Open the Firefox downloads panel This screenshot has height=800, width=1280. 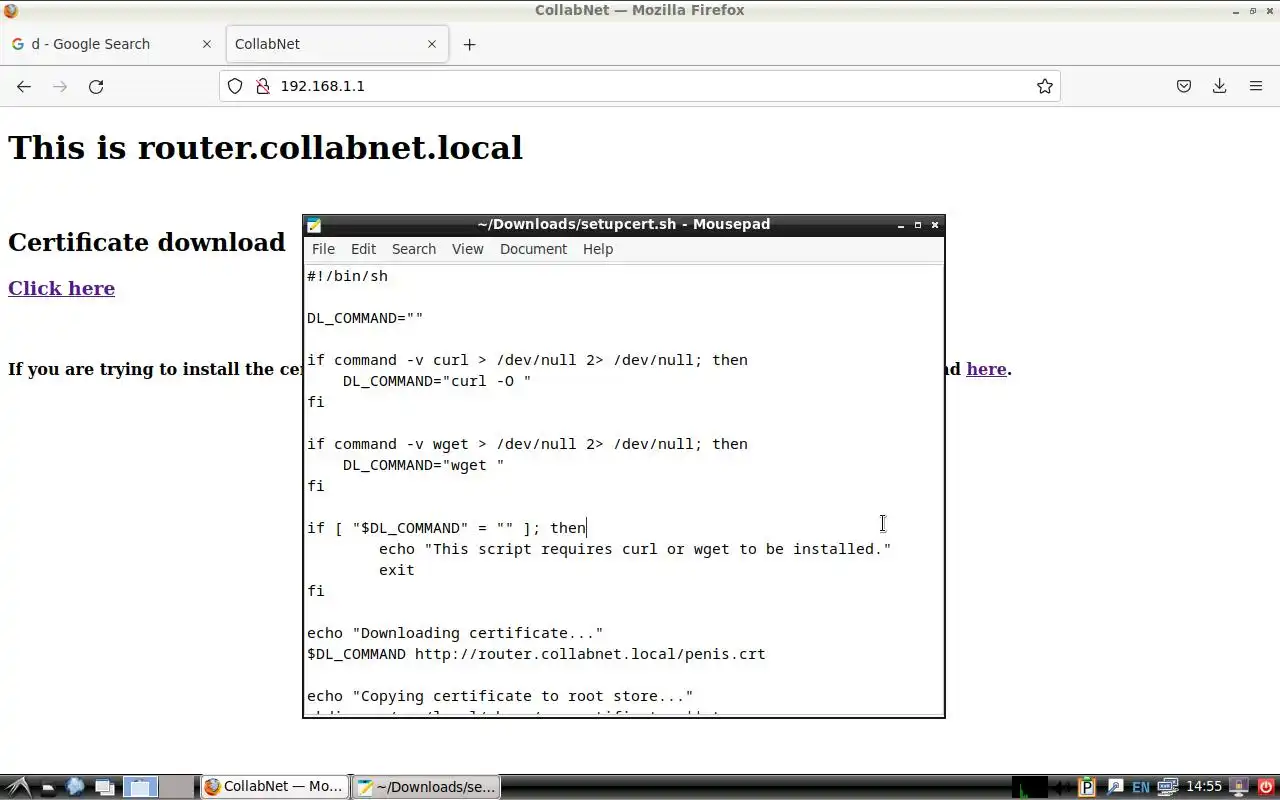click(1220, 86)
